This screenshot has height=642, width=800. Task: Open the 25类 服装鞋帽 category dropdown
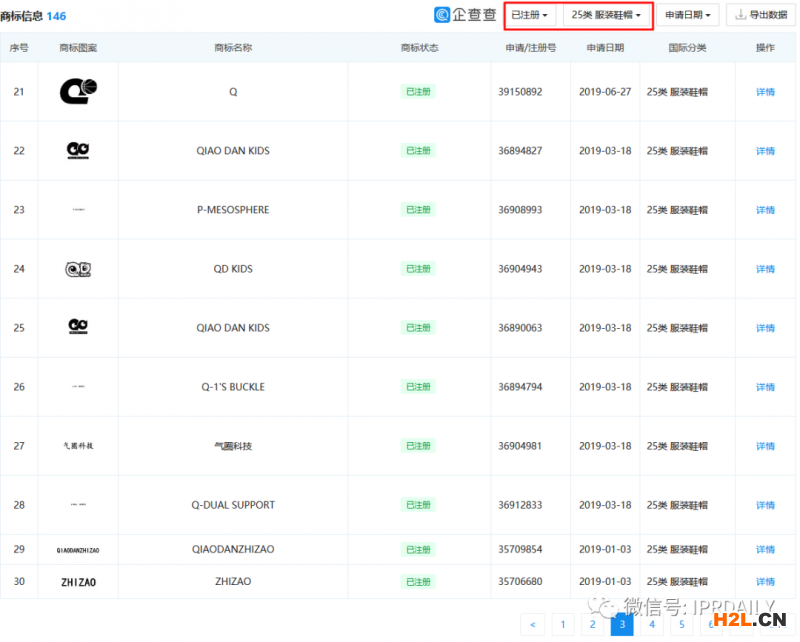coord(606,15)
